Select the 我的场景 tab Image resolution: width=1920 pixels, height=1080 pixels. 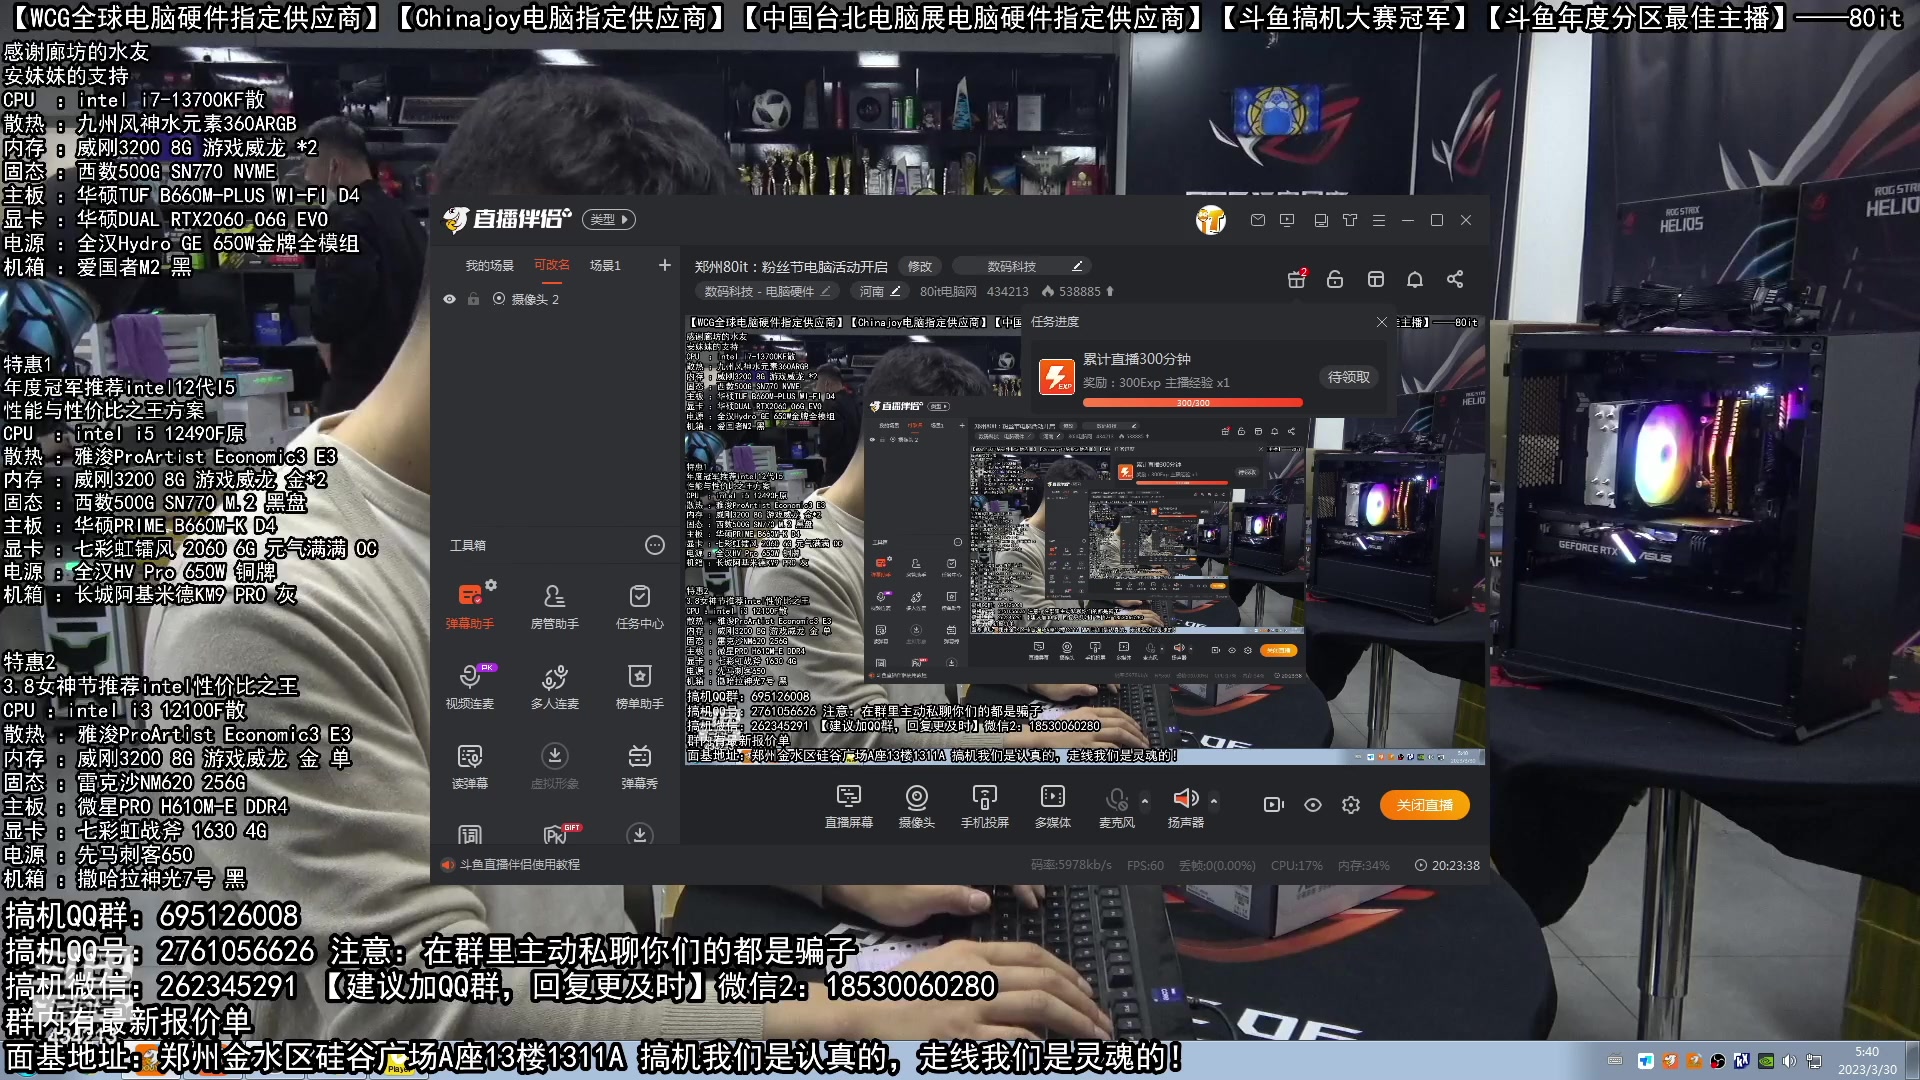pyautogui.click(x=489, y=265)
